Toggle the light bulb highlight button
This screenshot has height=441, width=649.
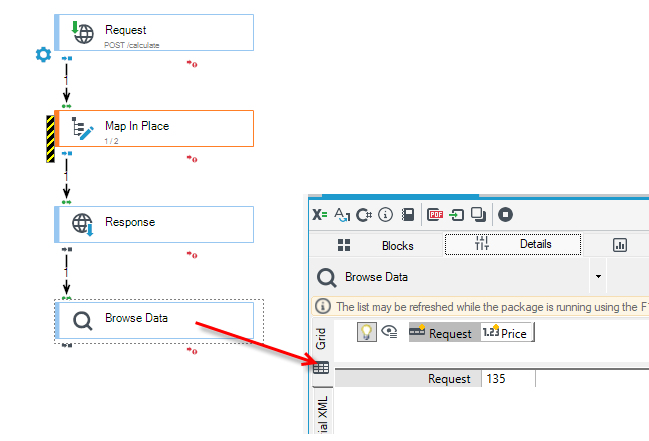(367, 332)
